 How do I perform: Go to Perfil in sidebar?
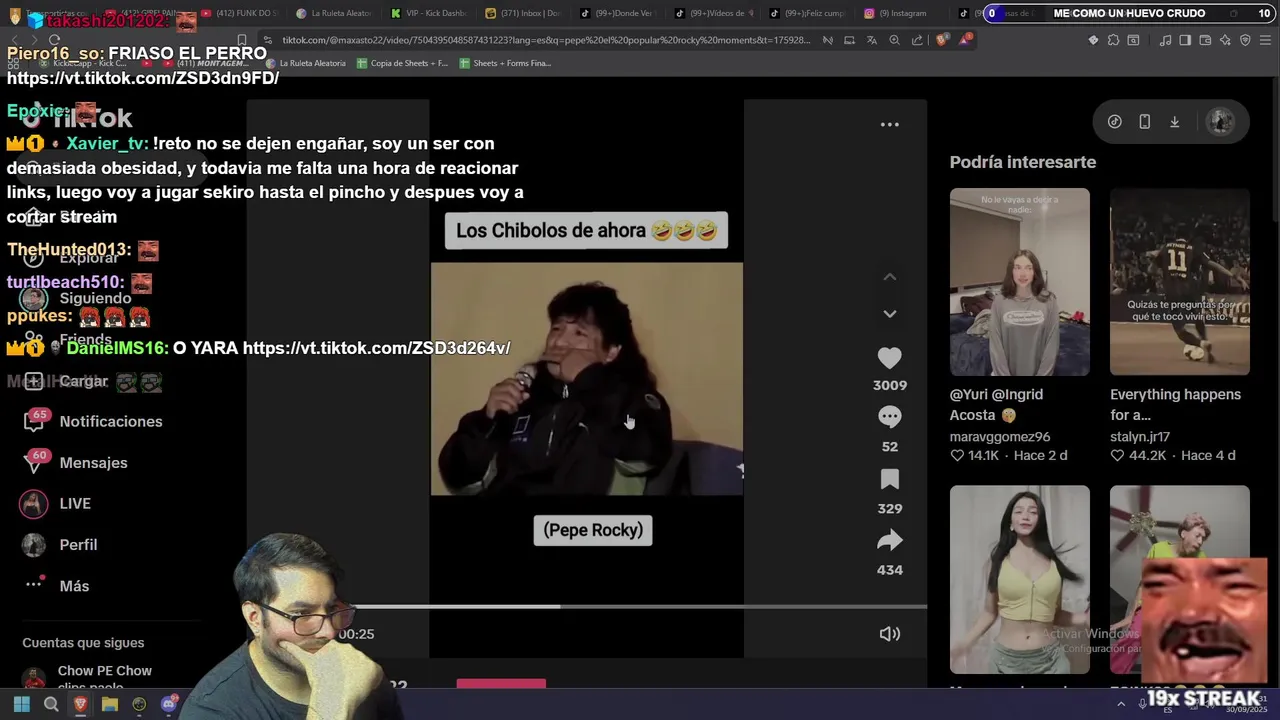60,544
